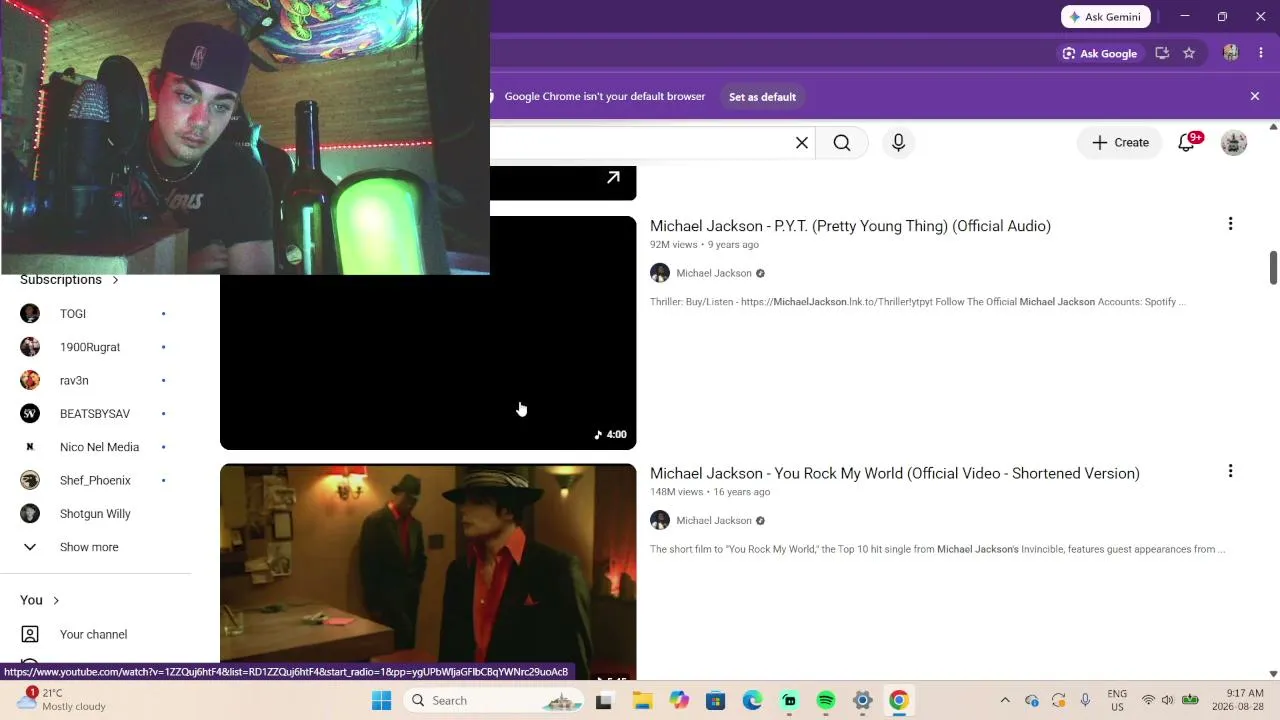Image resolution: width=1280 pixels, height=720 pixels.
Task: Click the YouTube magnifier search button
Action: [842, 143]
